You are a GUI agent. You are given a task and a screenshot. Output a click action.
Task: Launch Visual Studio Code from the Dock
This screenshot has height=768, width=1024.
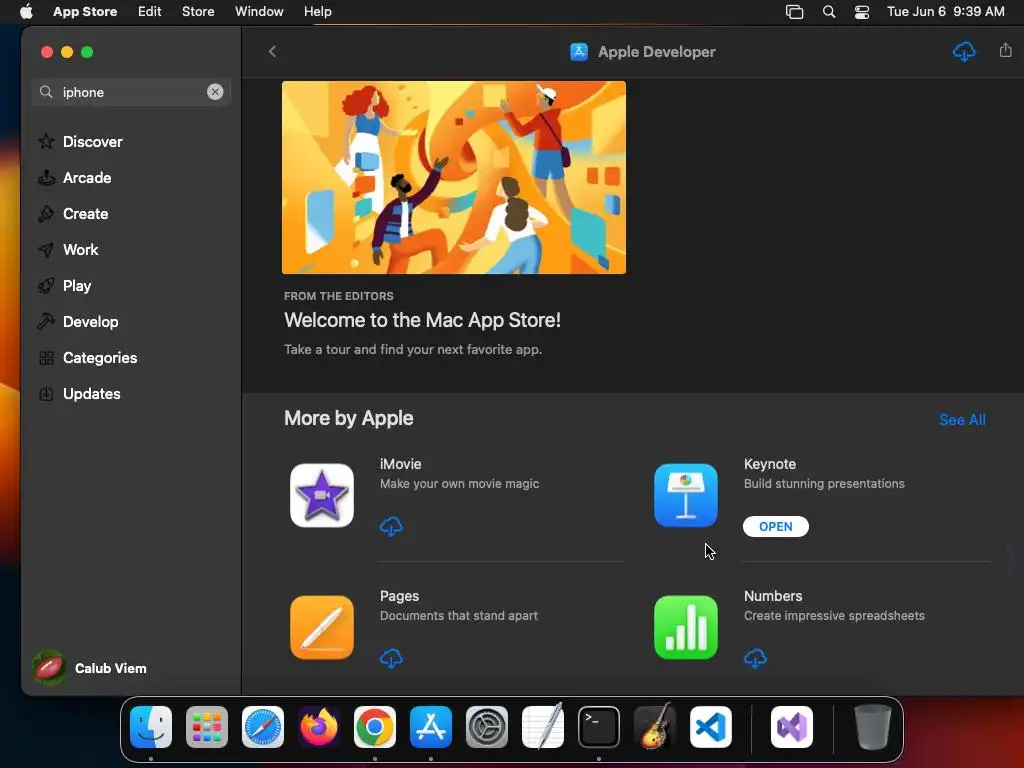pos(711,727)
